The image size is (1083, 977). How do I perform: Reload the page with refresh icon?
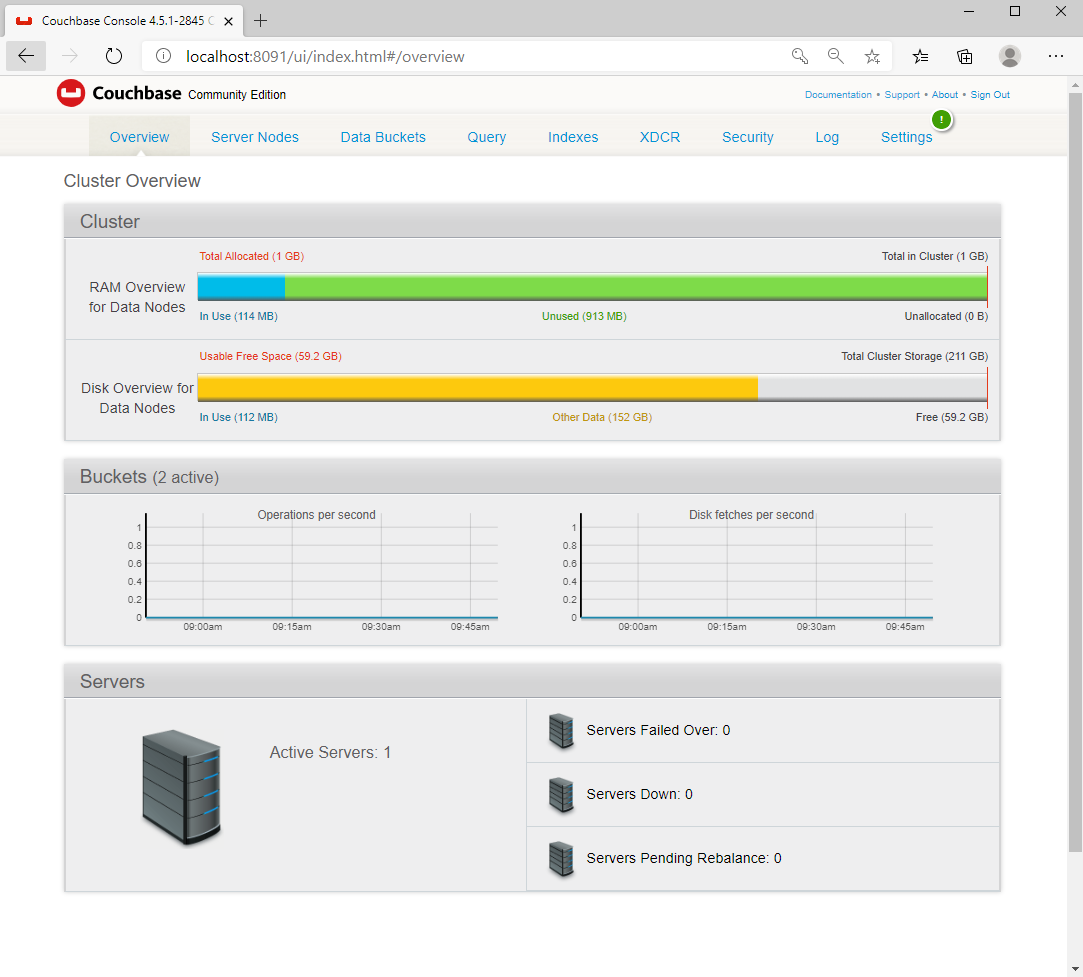[114, 56]
